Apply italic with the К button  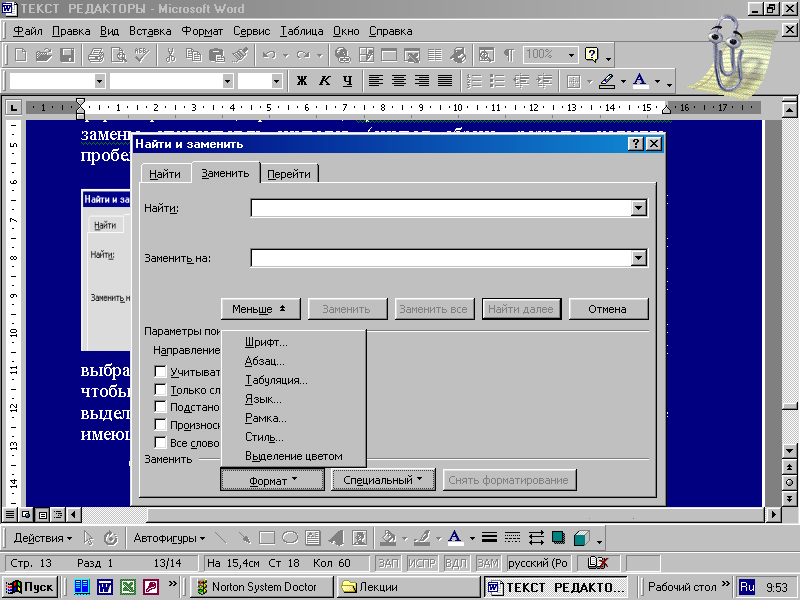(x=324, y=81)
